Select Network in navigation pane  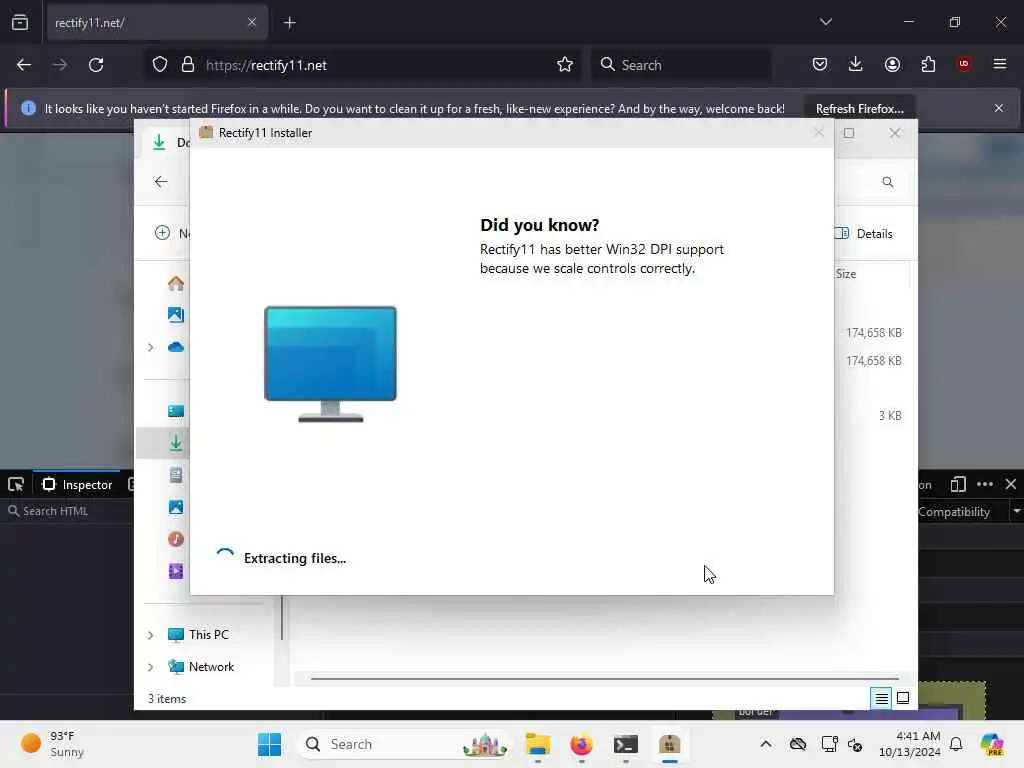[211, 667]
